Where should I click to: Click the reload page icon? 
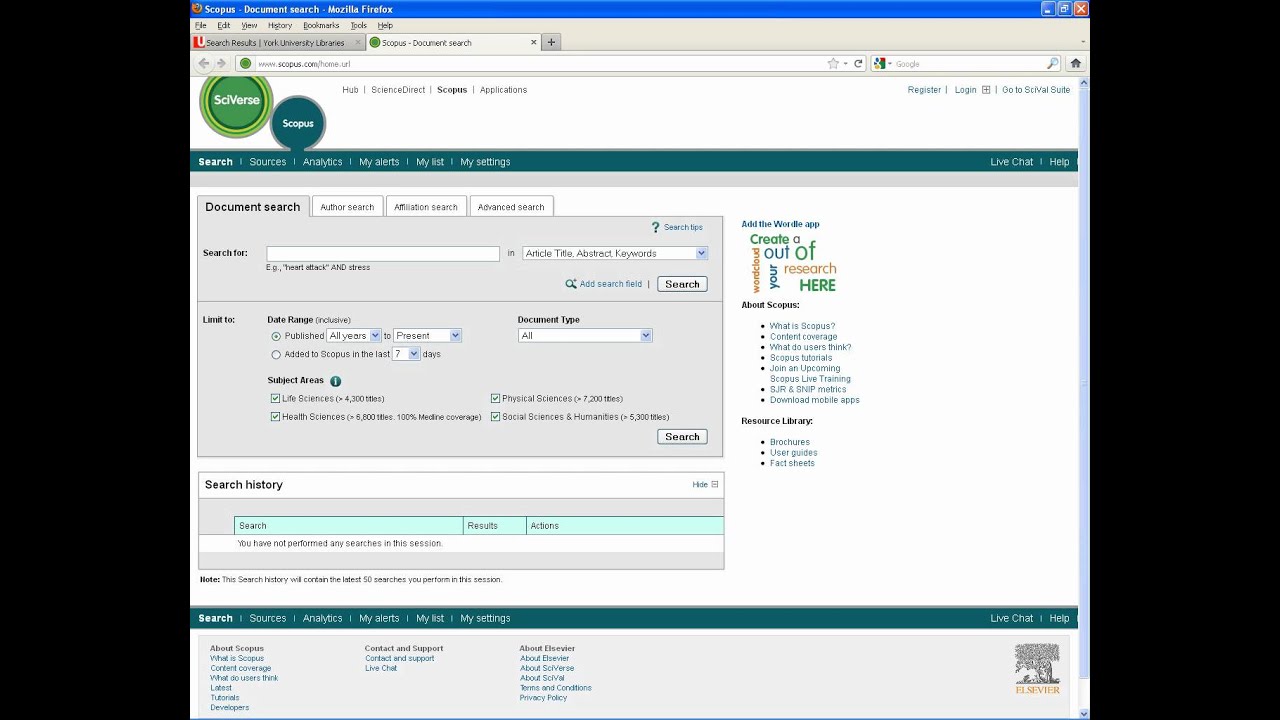point(858,63)
